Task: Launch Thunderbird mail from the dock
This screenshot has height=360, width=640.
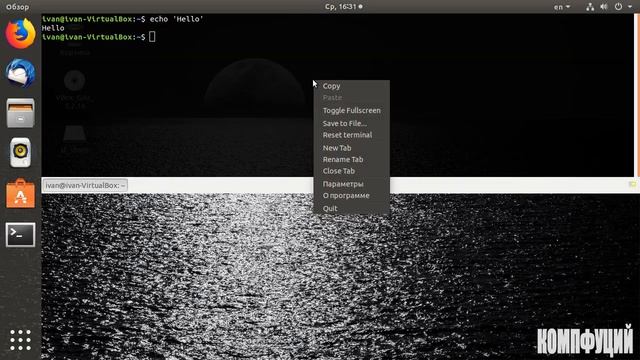Action: point(20,73)
